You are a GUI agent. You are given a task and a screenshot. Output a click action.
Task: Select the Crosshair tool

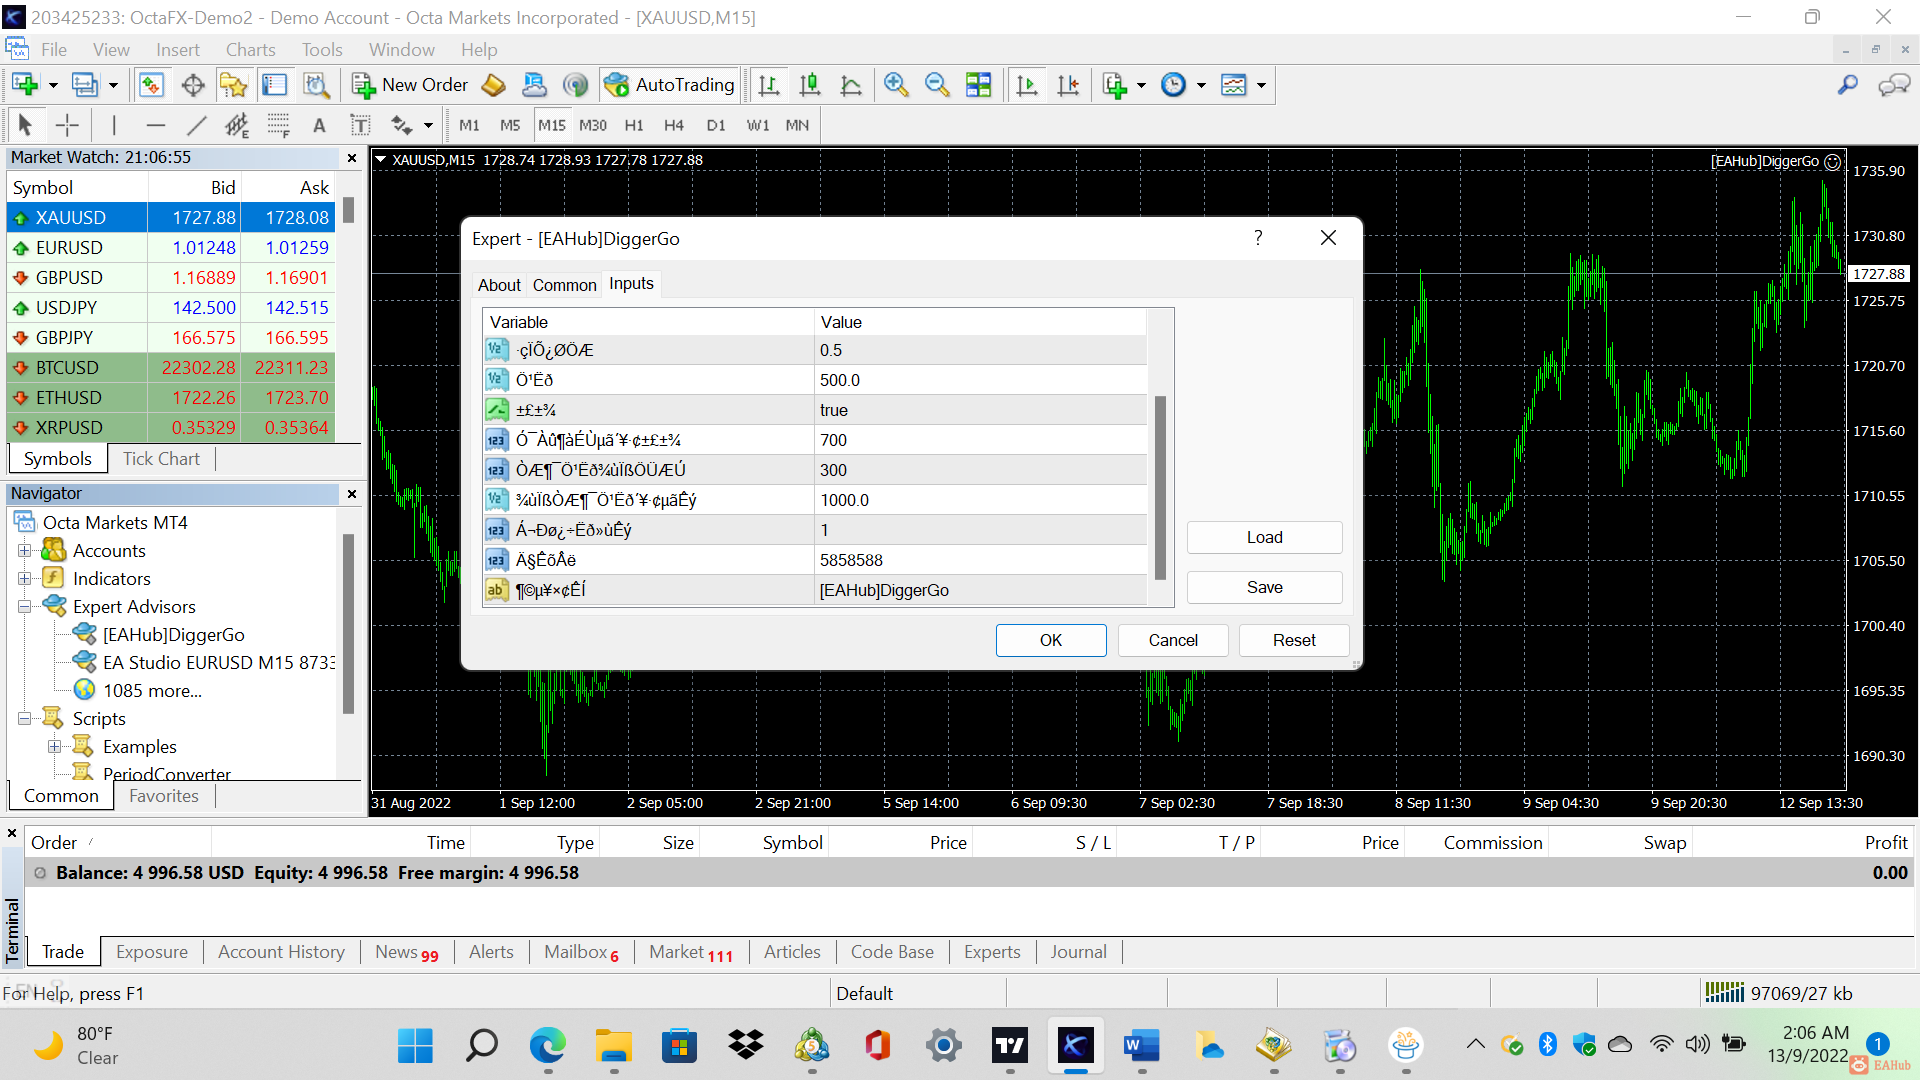pos(67,125)
